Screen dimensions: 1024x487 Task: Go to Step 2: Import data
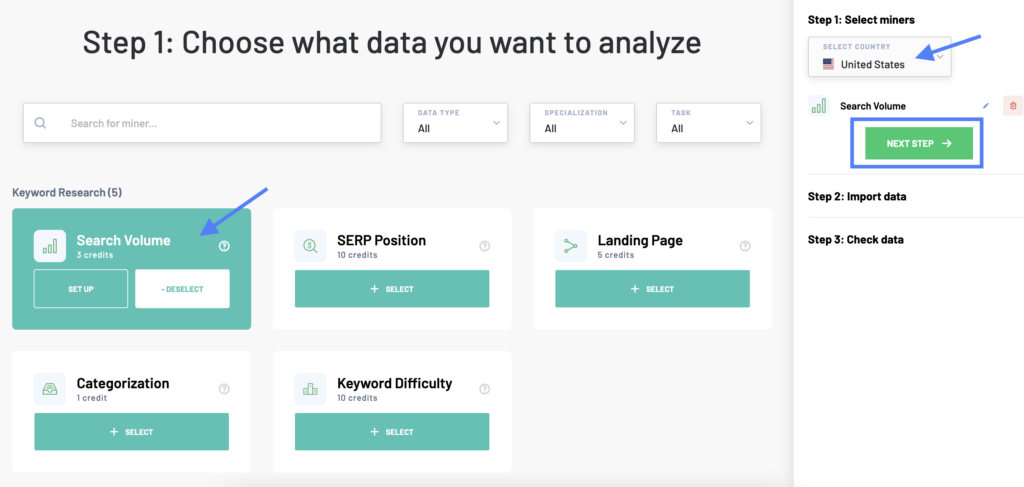(x=857, y=196)
